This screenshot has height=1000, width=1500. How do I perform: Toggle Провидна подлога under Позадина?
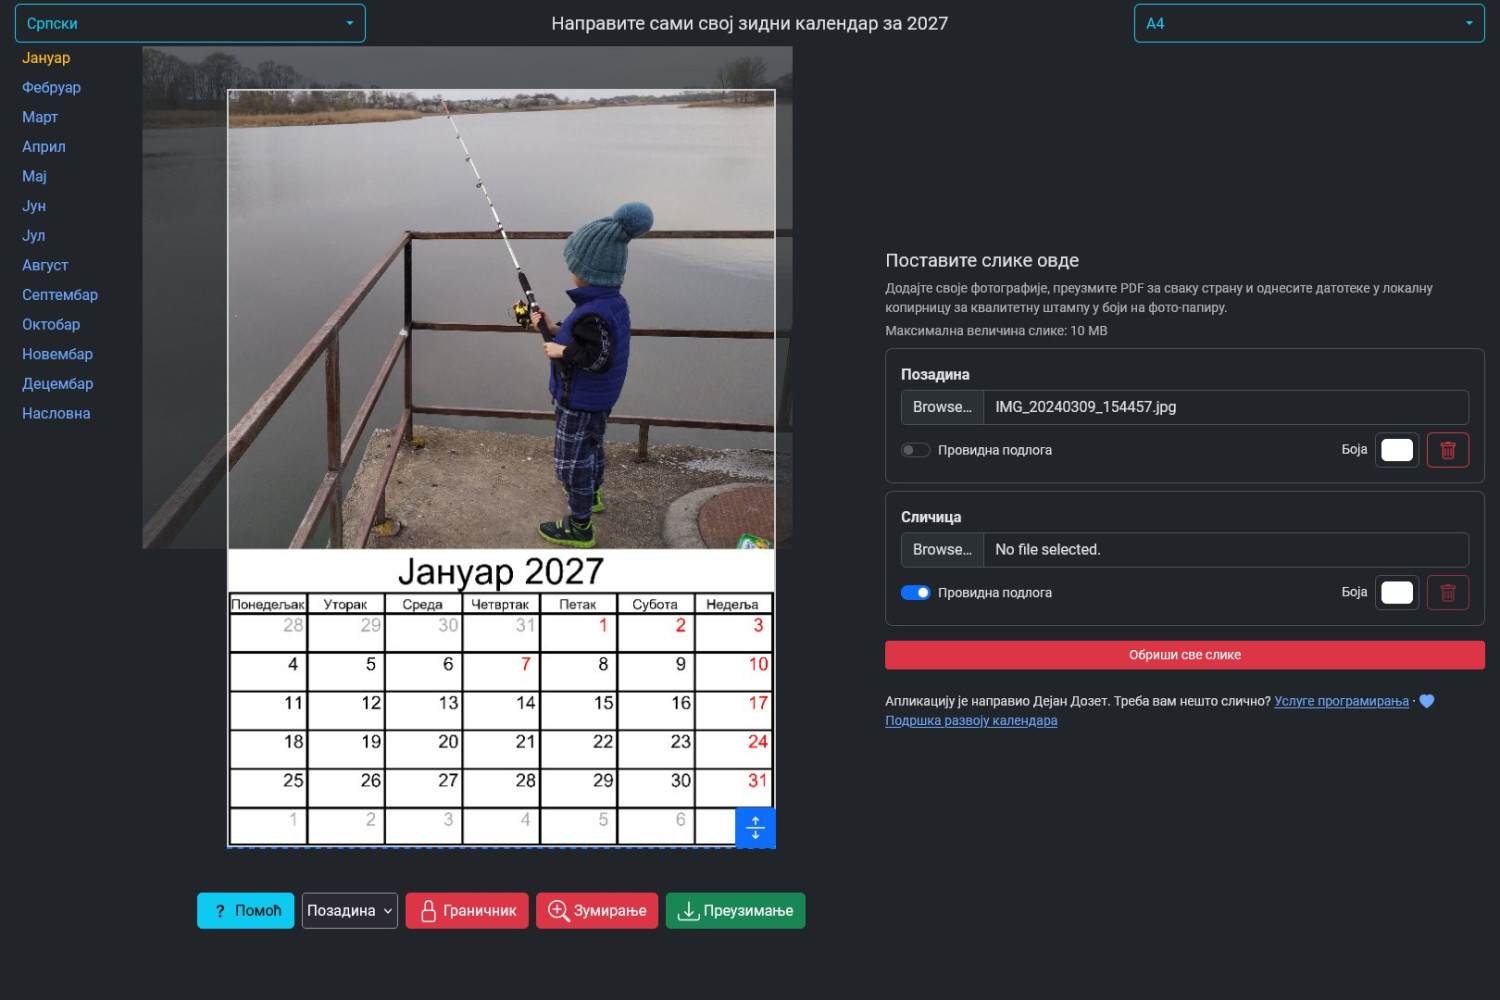pos(915,450)
